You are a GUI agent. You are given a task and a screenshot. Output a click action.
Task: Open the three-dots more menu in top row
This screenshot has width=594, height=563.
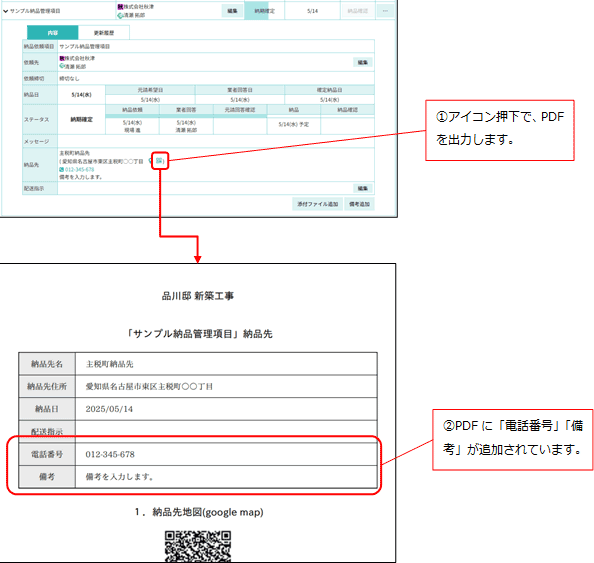tap(385, 11)
